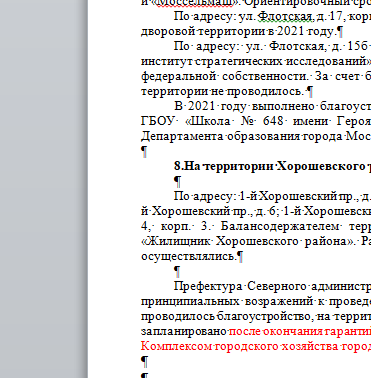Click the word "Балансодержателем"
371x378 pixels.
point(281,226)
